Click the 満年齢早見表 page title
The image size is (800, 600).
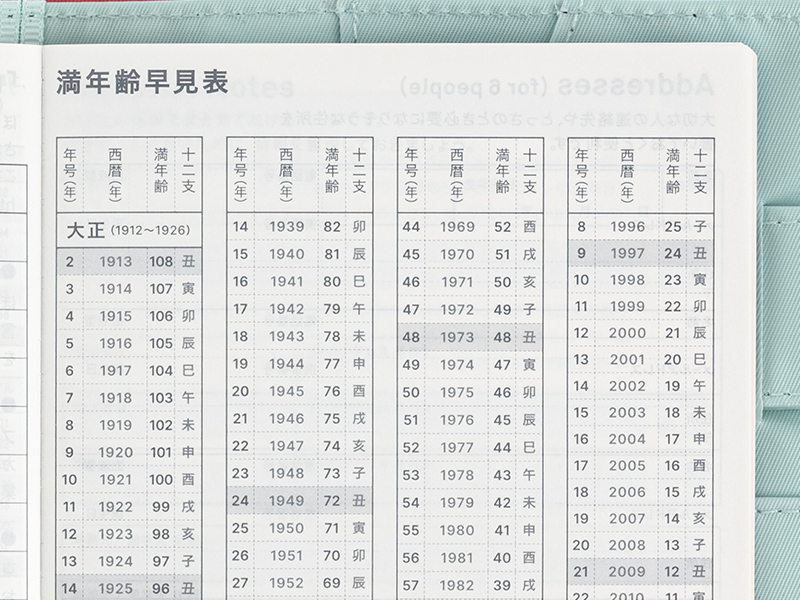click(x=142, y=82)
